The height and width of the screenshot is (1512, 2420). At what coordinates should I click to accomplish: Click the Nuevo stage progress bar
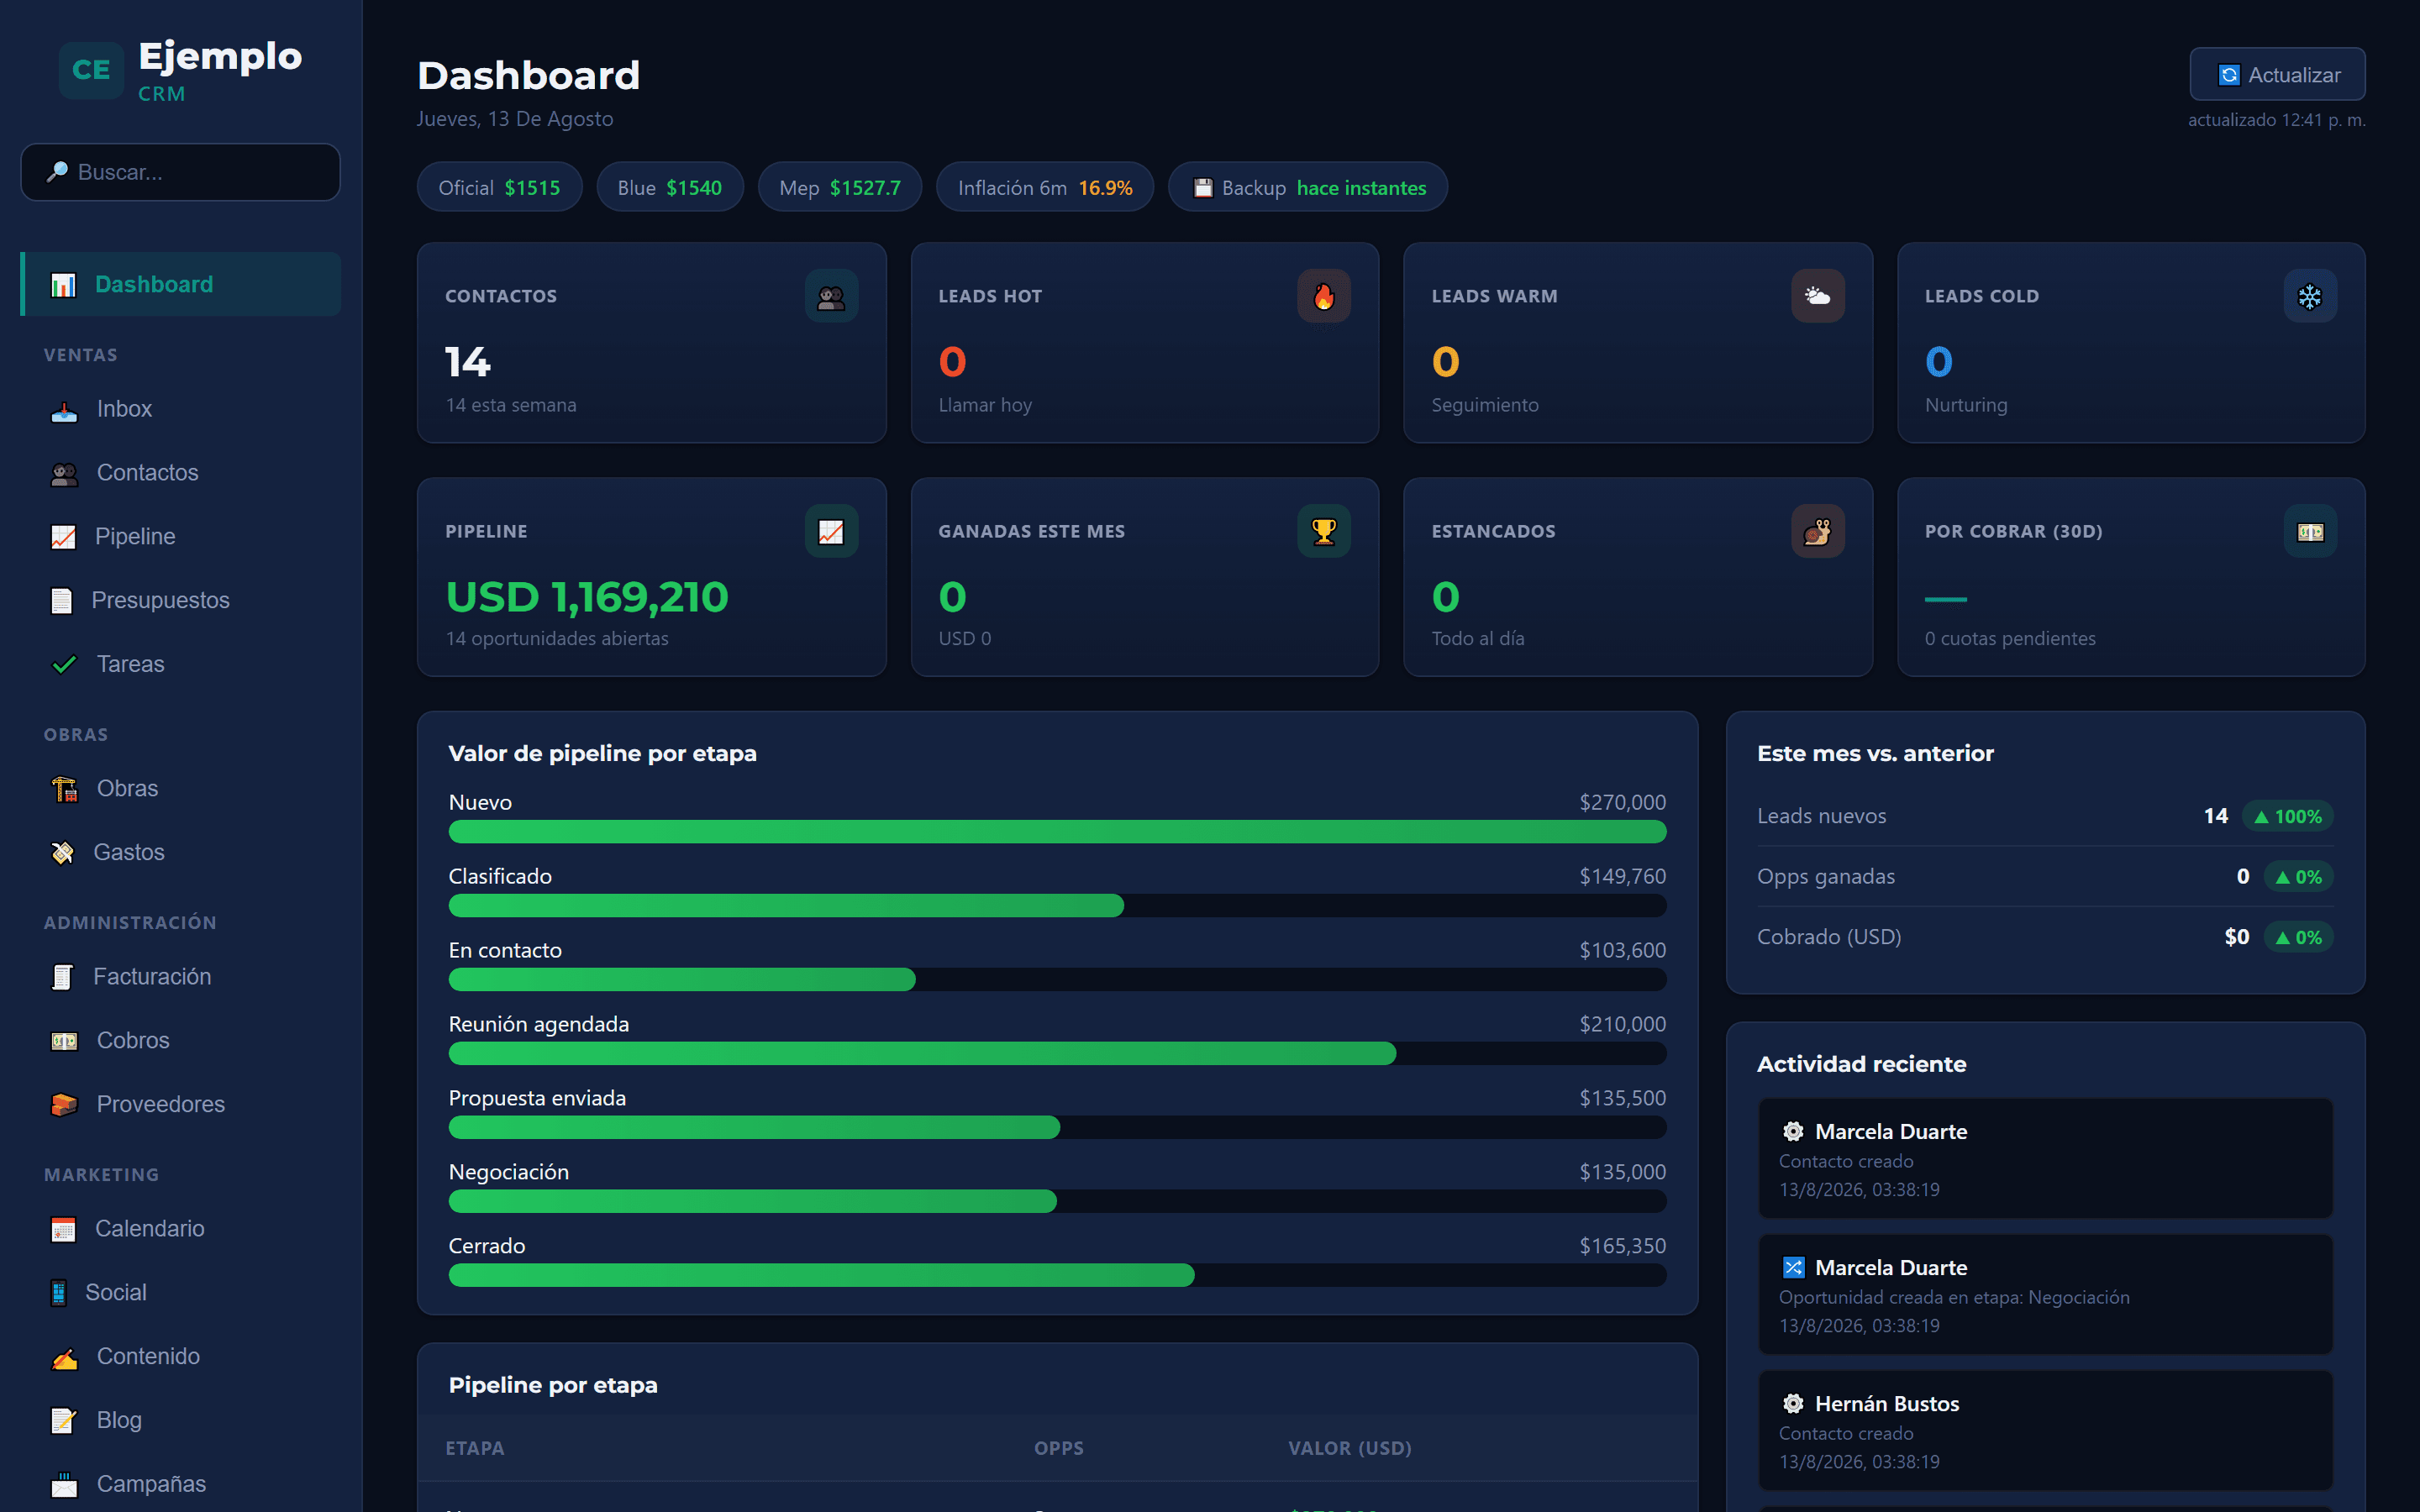pos(1057,832)
